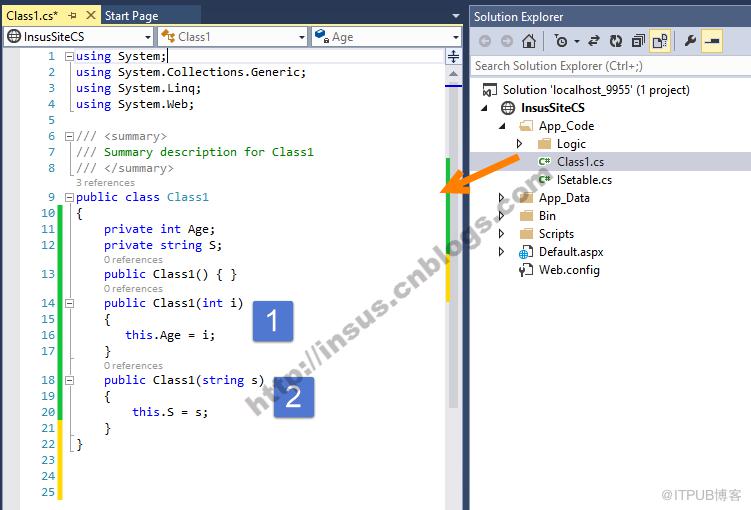Screen dimensions: 751x510
Task: Expand the Logic folder arrow
Action: (519, 144)
